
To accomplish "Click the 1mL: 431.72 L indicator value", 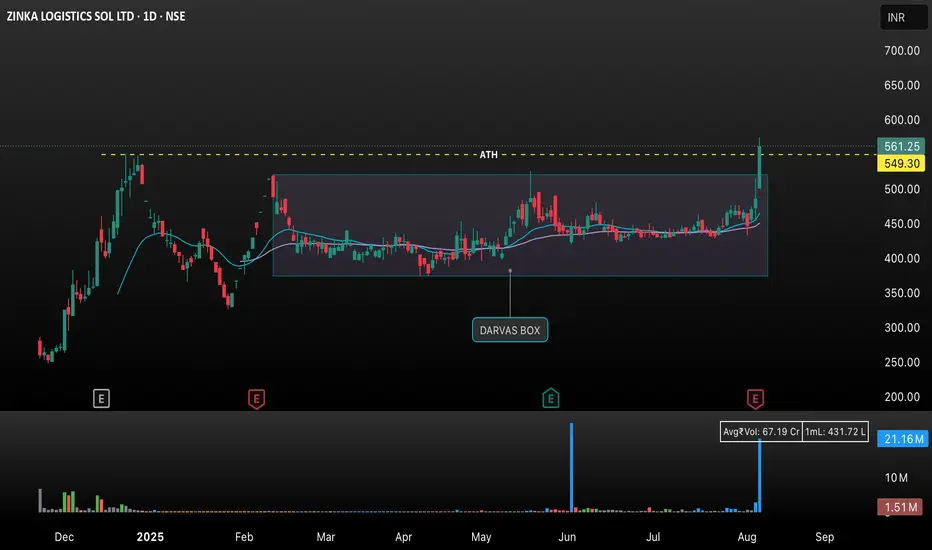I will pyautogui.click(x=835, y=432).
